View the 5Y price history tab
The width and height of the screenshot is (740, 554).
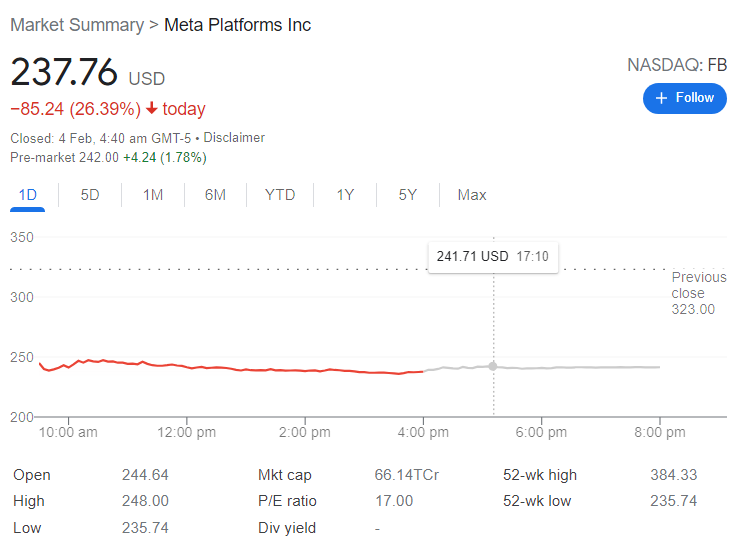click(x=407, y=195)
